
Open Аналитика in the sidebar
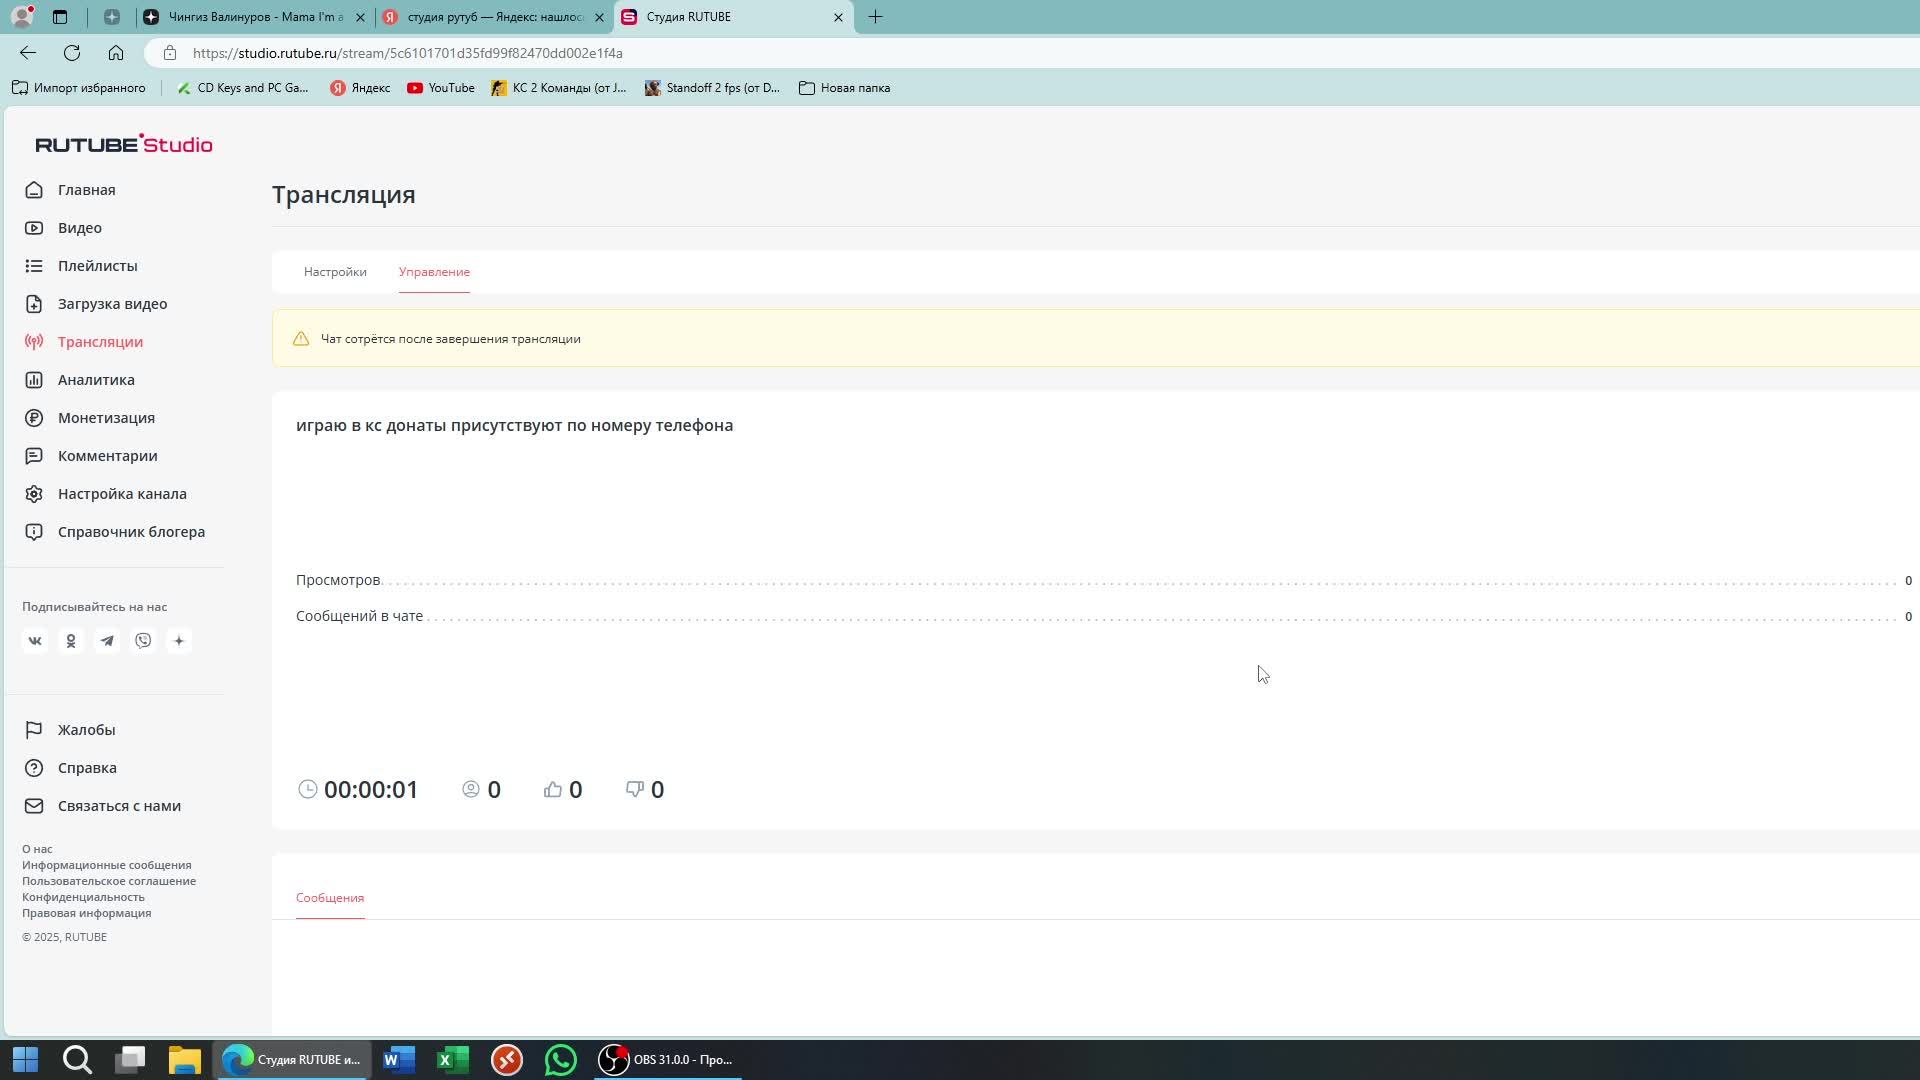click(x=96, y=380)
